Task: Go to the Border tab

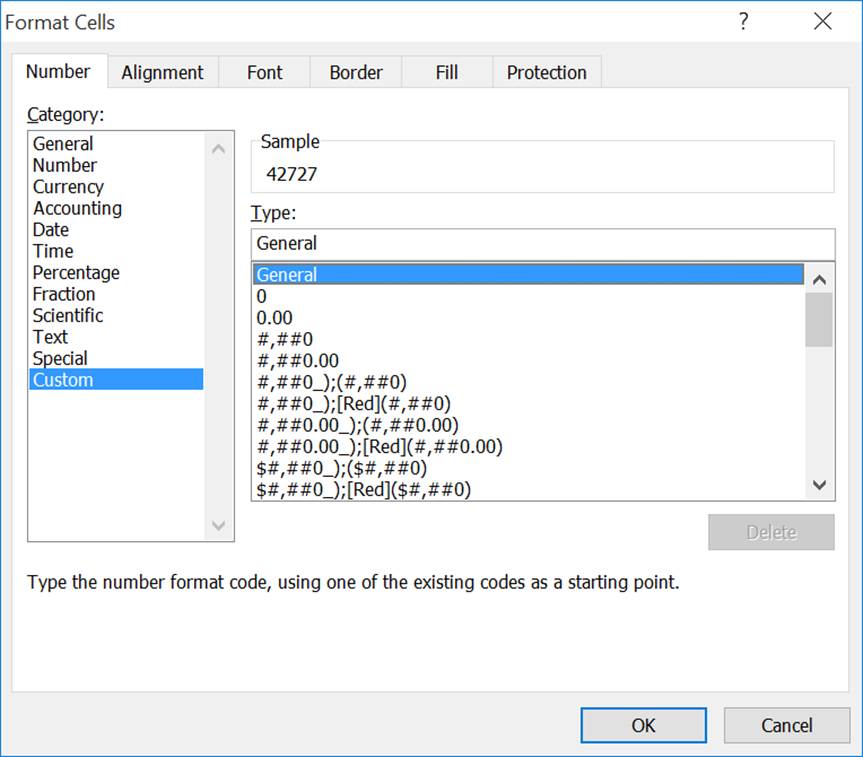Action: pyautogui.click(x=356, y=72)
